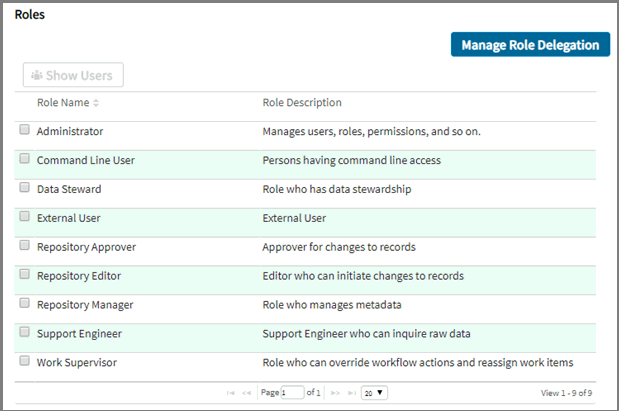Mark the External User checkbox

click(25, 217)
